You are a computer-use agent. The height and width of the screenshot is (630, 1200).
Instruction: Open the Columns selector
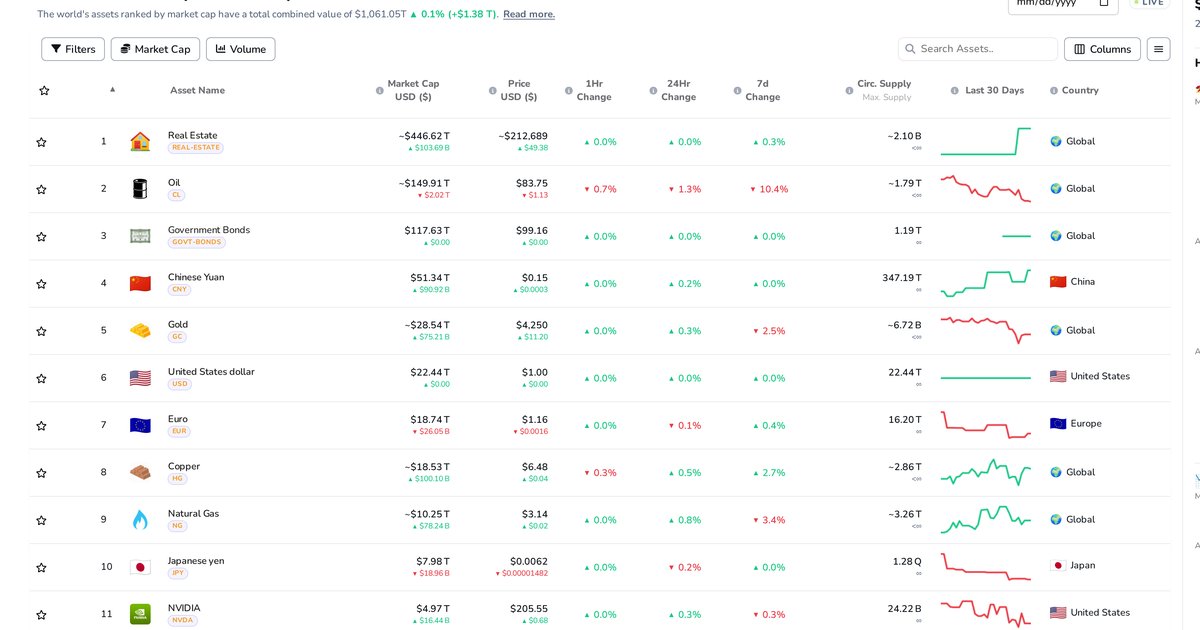[x=1102, y=49]
